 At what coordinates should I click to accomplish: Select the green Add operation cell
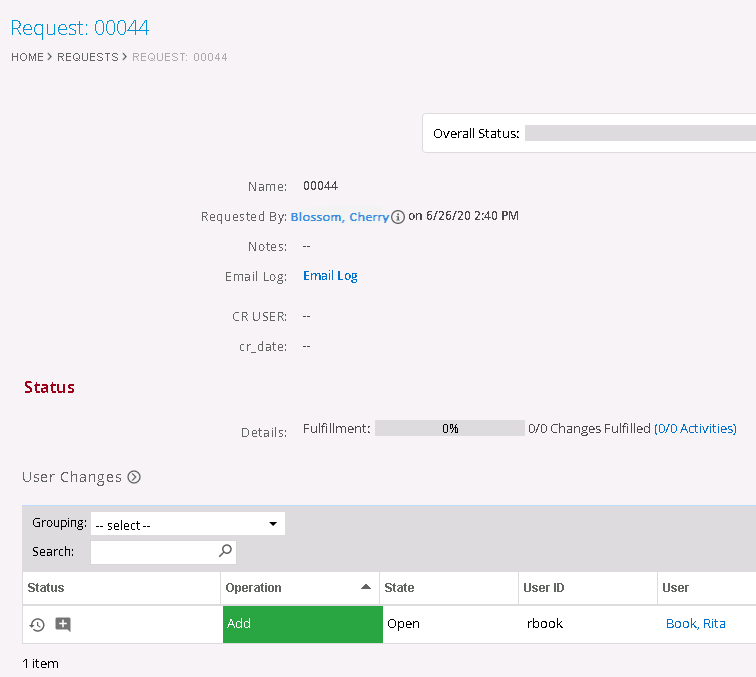click(x=301, y=624)
